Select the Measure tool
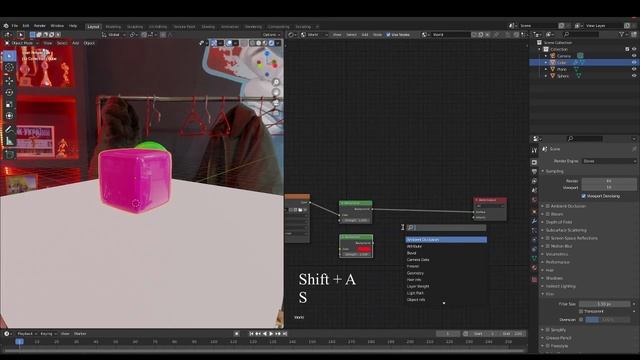This screenshot has width=640, height=360. pyautogui.click(x=9, y=141)
